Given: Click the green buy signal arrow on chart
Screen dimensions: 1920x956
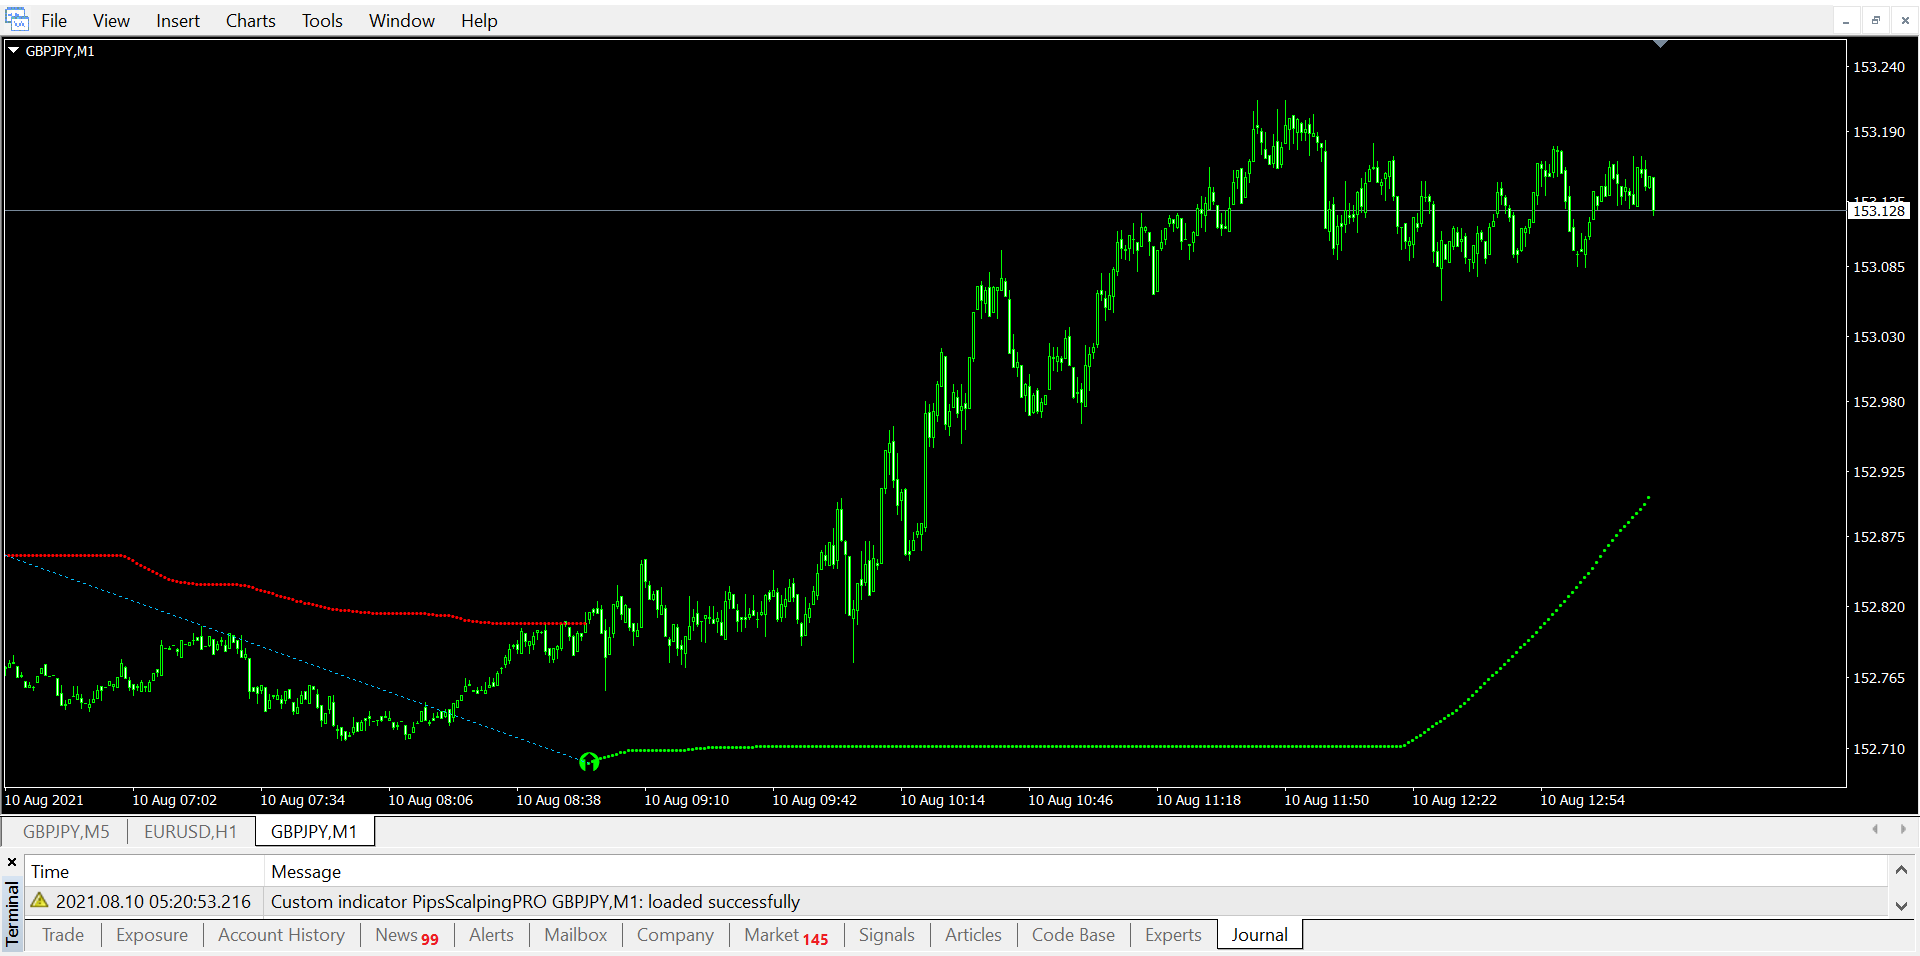Looking at the screenshot, I should (x=589, y=762).
